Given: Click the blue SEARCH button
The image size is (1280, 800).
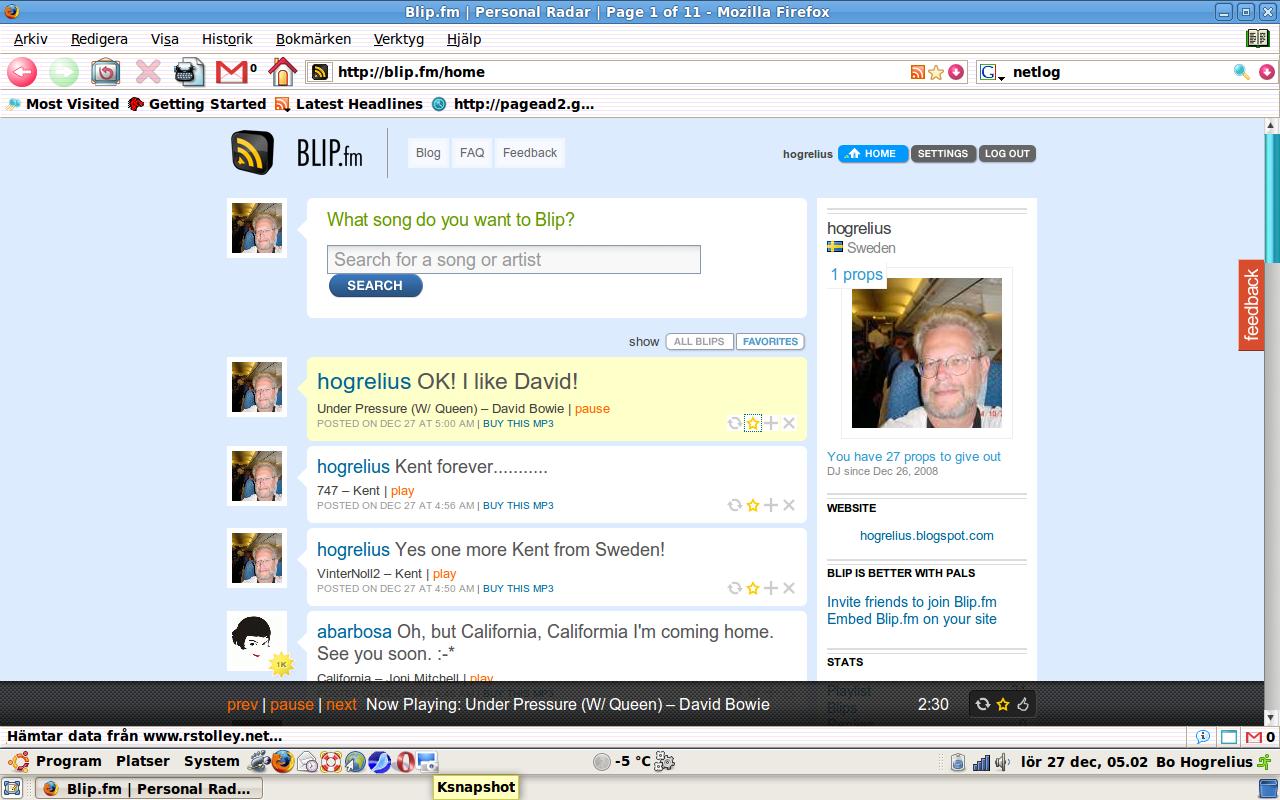Looking at the screenshot, I should [x=375, y=286].
